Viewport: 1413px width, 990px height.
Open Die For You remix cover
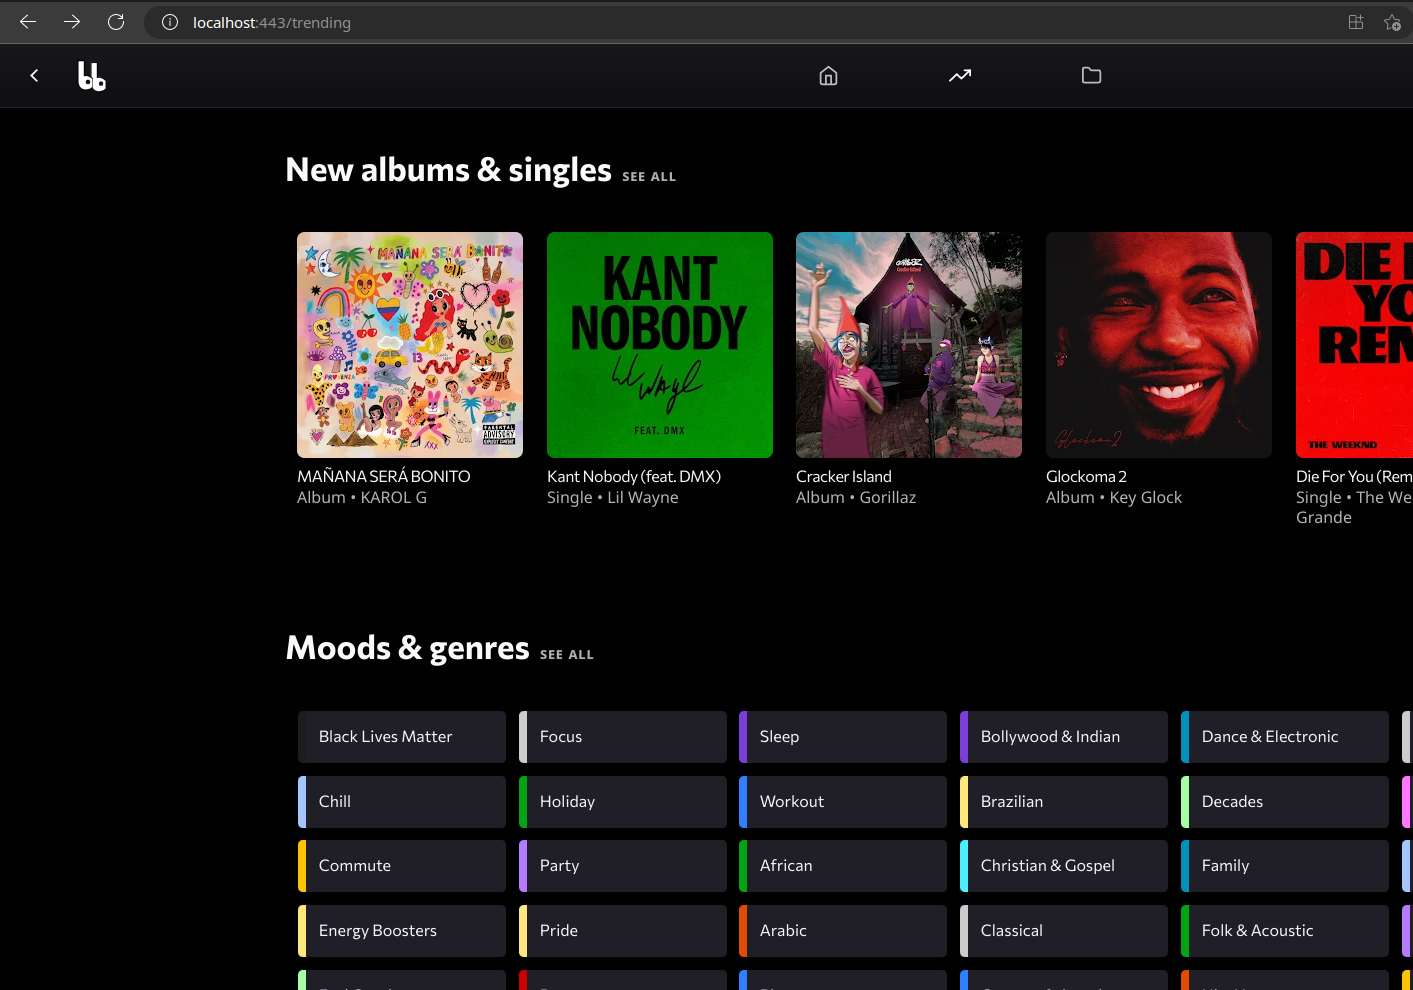pos(1354,345)
